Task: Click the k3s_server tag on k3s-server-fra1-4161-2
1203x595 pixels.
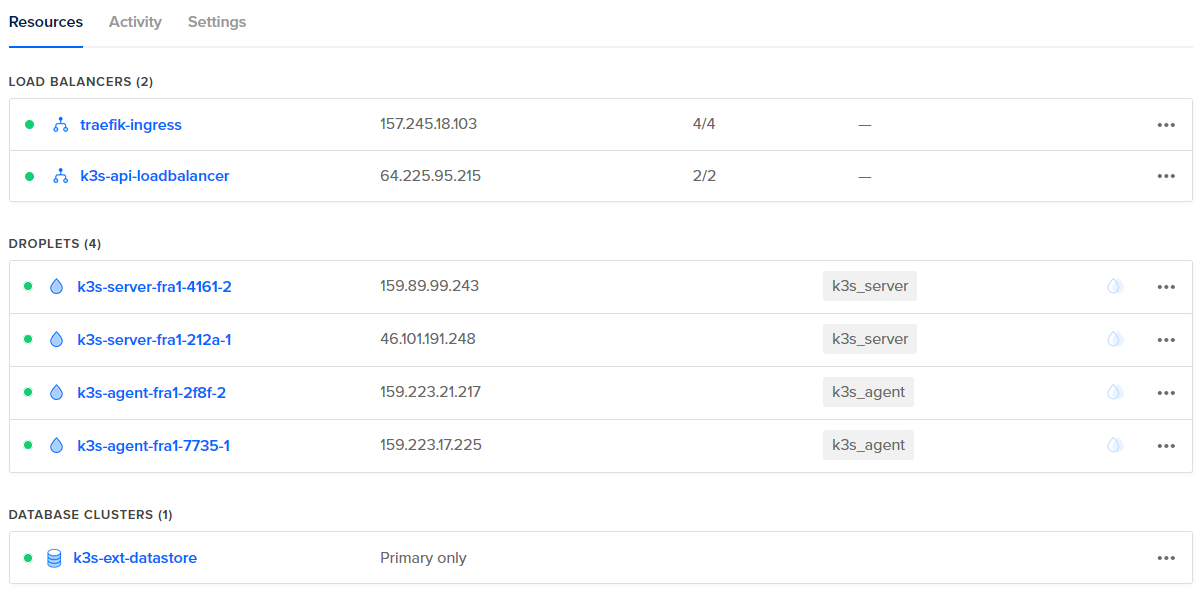Action: [x=870, y=286]
